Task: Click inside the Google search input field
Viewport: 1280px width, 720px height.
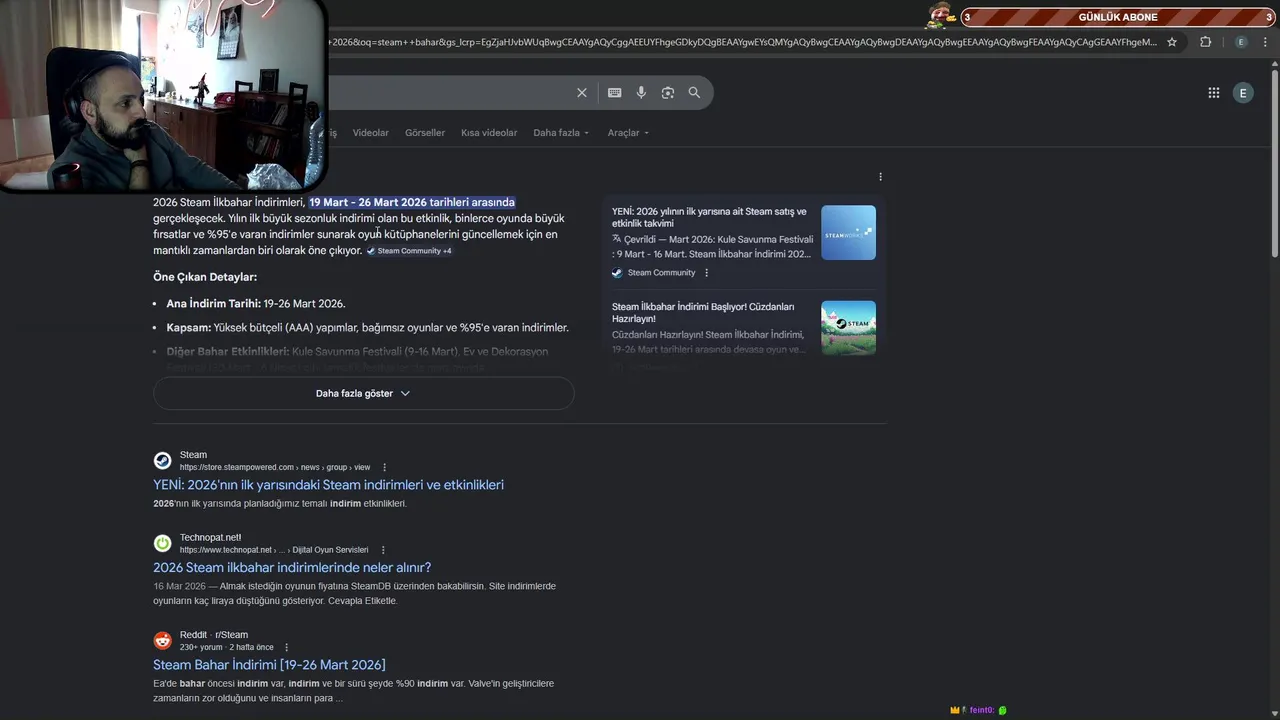Action: pos(450,93)
